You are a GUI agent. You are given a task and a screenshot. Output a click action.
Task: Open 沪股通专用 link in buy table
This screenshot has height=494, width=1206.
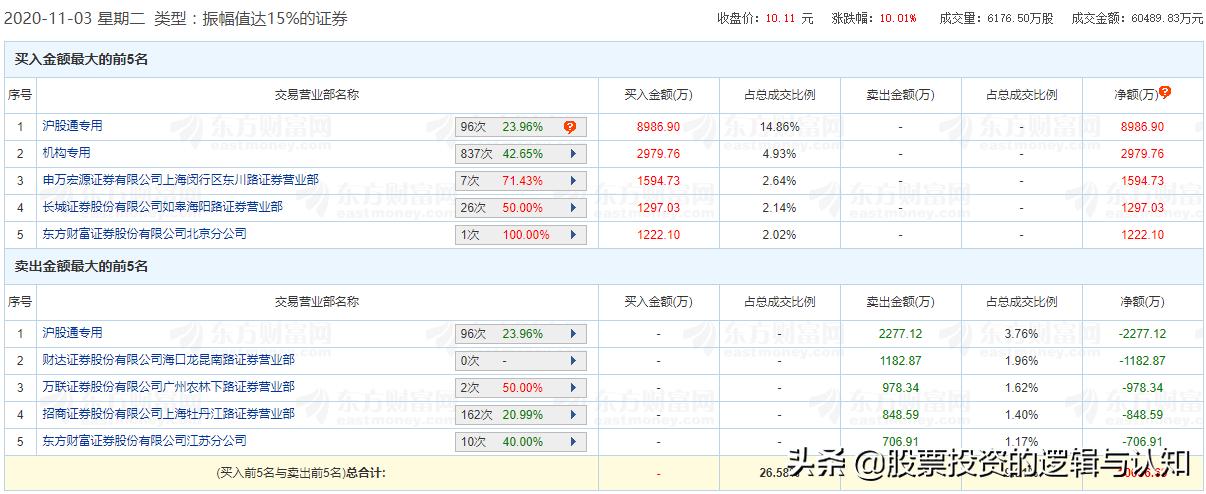pyautogui.click(x=72, y=126)
